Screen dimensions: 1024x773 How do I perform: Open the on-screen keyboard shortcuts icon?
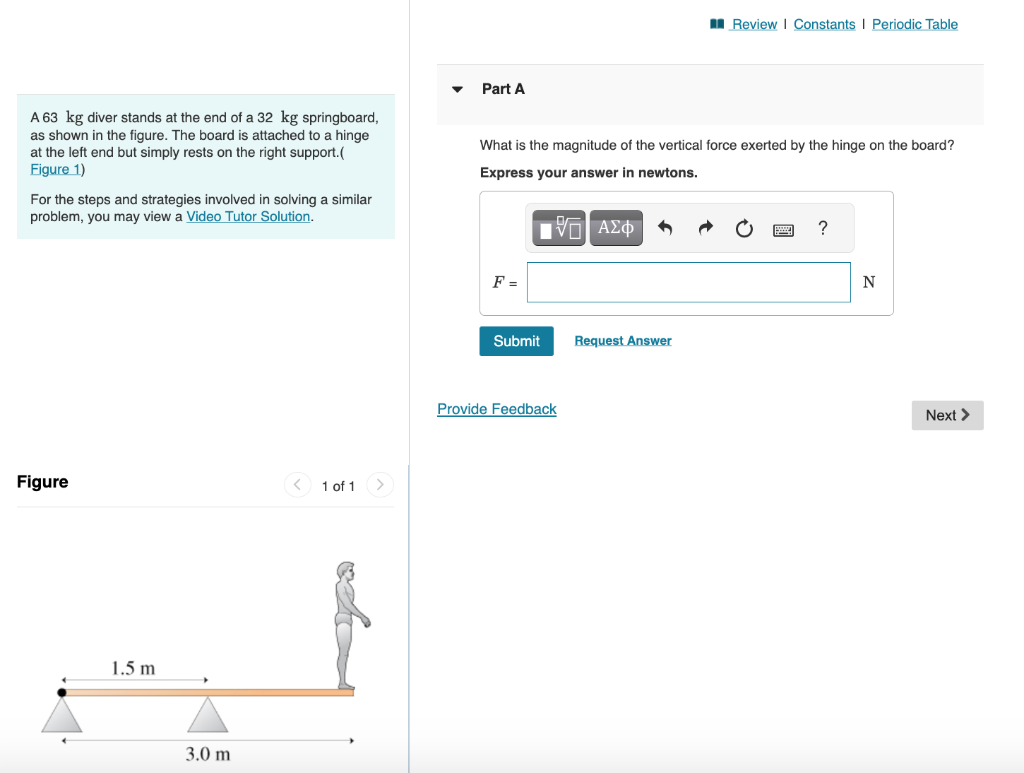(783, 228)
